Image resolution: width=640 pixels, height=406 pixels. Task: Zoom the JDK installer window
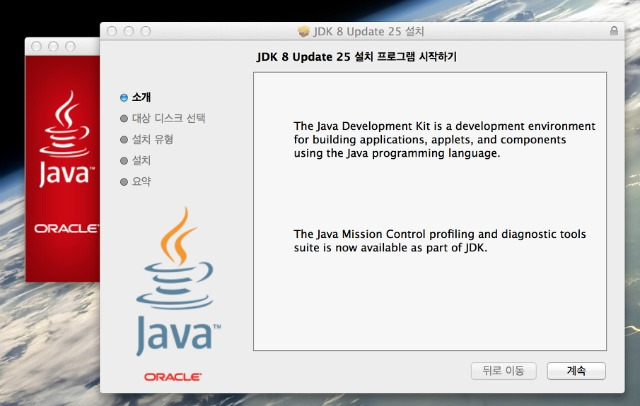(x=146, y=31)
